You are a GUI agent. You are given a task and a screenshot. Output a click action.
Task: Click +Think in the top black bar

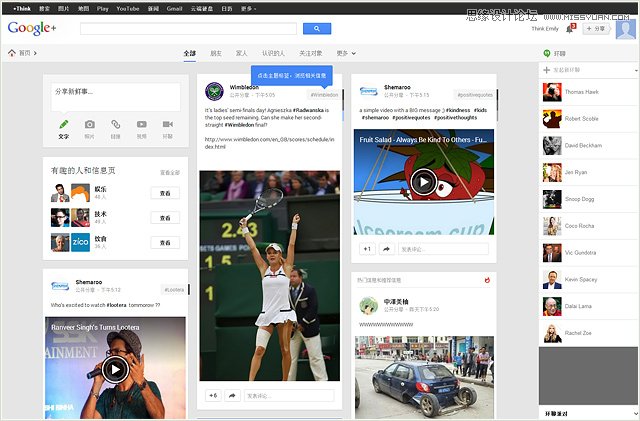pos(22,8)
